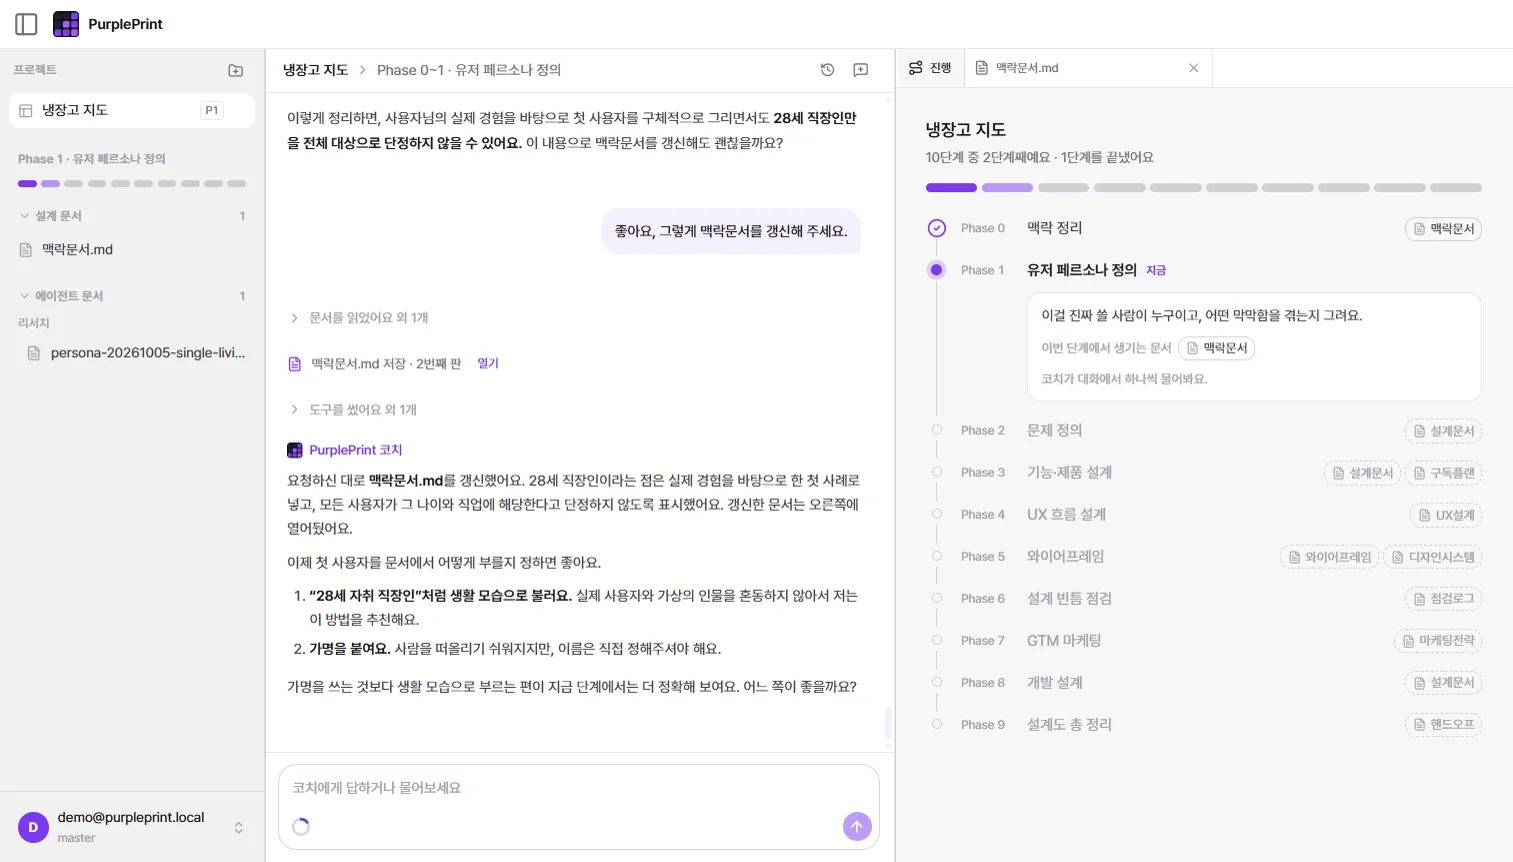Image resolution: width=1513 pixels, height=862 pixels.
Task: Expand '문서를 읽었어요 외 1개' details
Action: 359,318
